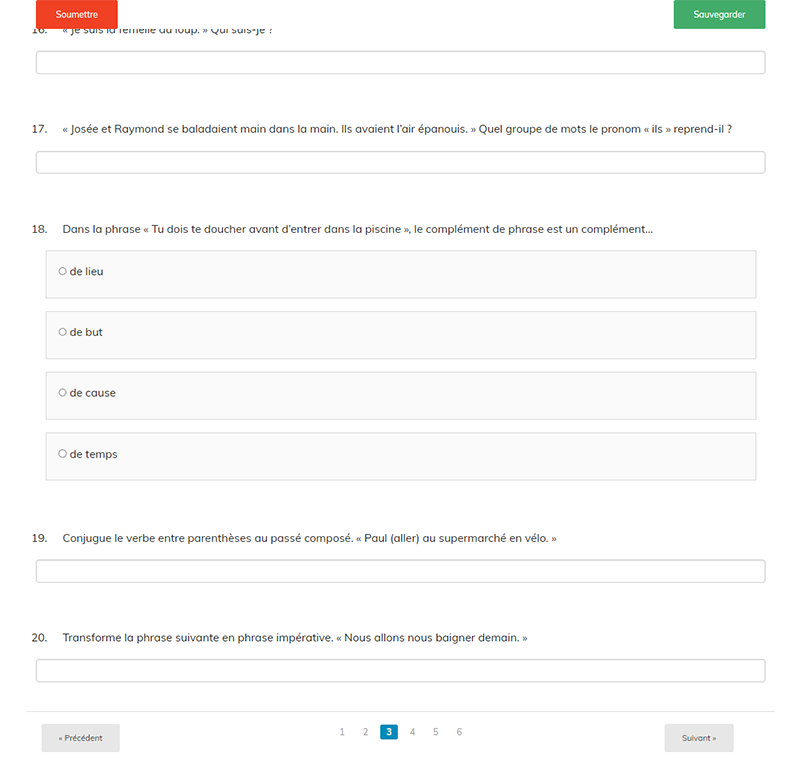Click the highlighted page 3 indicator

coord(389,732)
